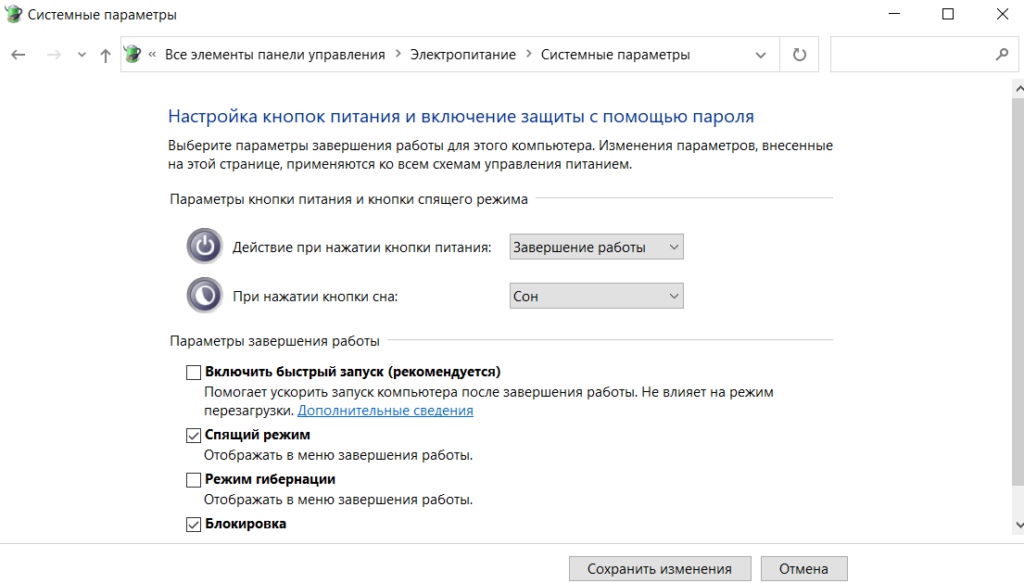Click the power options icon in address bar
This screenshot has width=1024, height=583.
(133, 54)
